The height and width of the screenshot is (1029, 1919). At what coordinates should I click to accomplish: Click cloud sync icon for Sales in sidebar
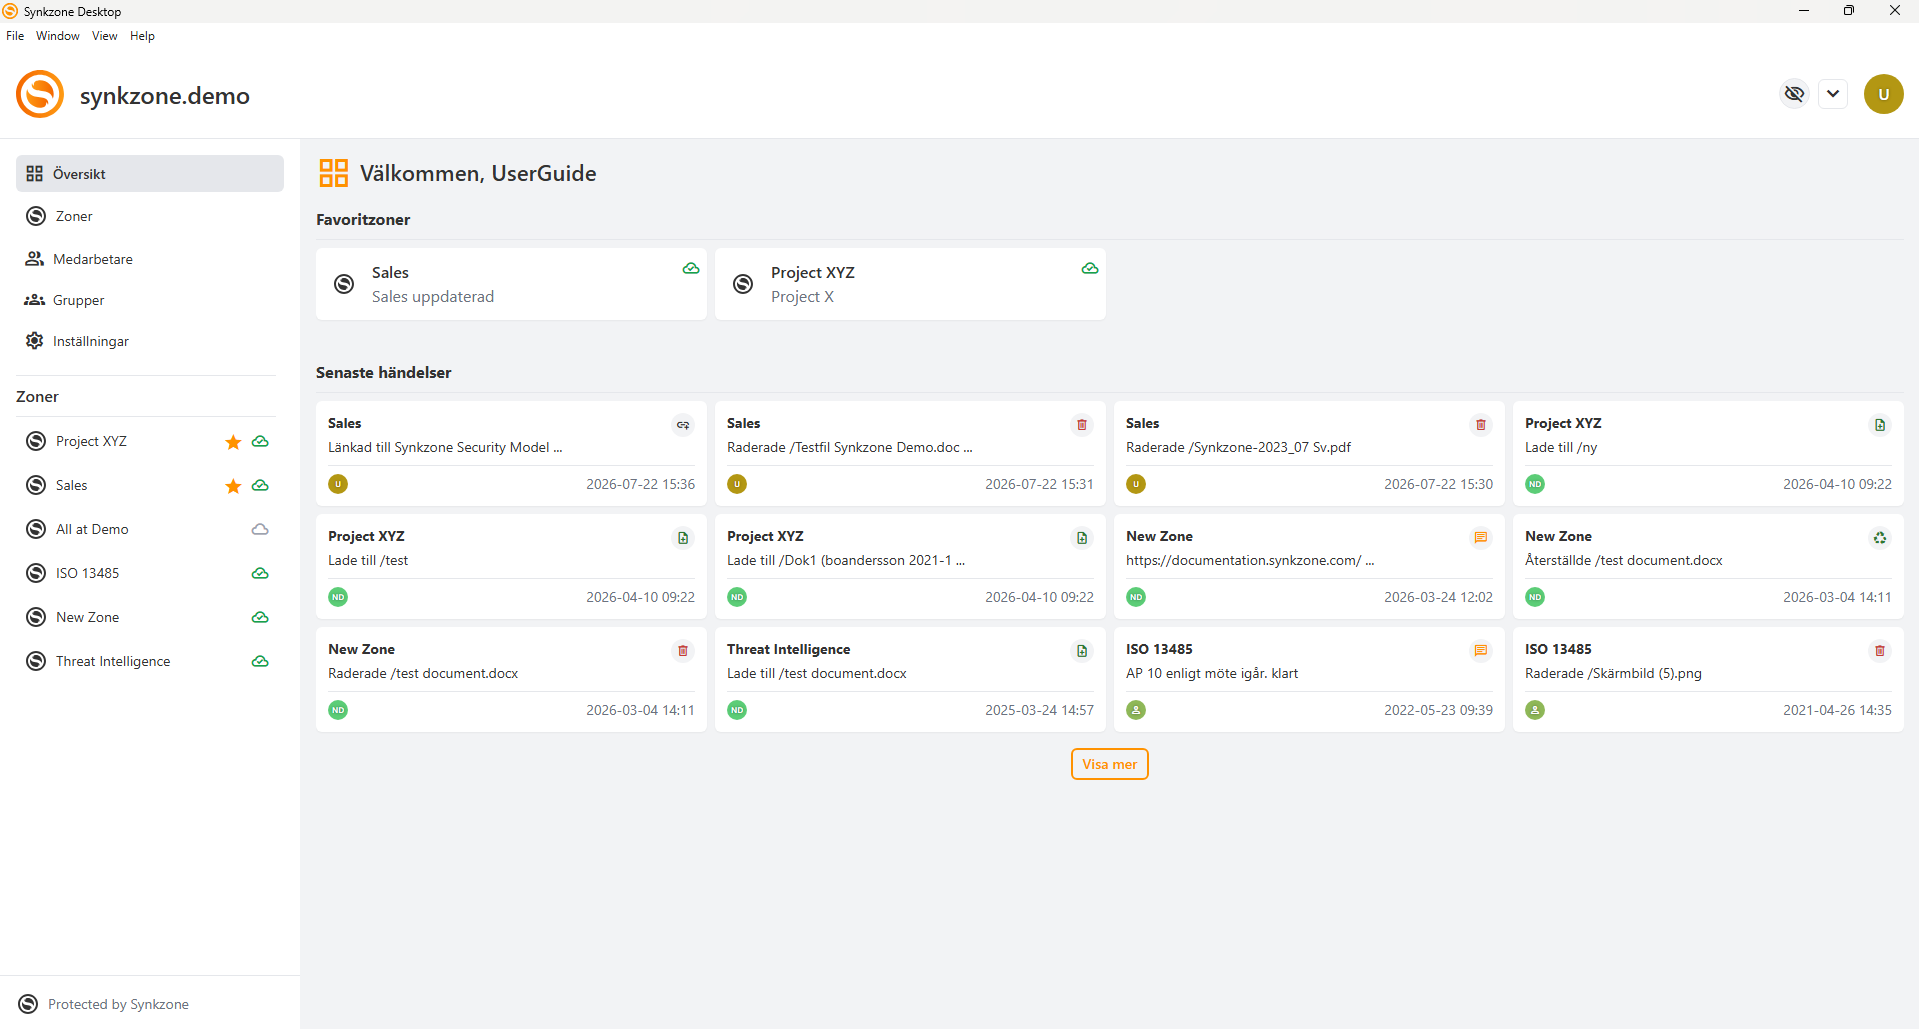tap(260, 485)
